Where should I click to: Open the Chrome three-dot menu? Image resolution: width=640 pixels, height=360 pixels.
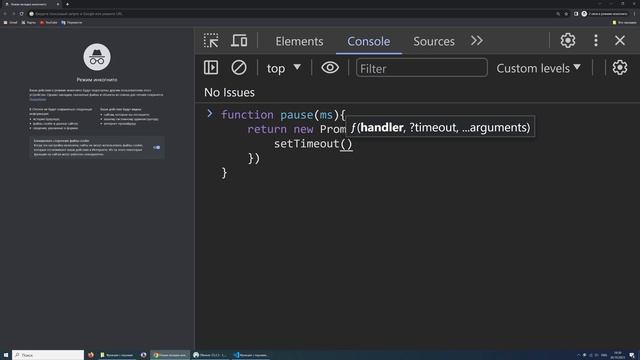(635, 13)
